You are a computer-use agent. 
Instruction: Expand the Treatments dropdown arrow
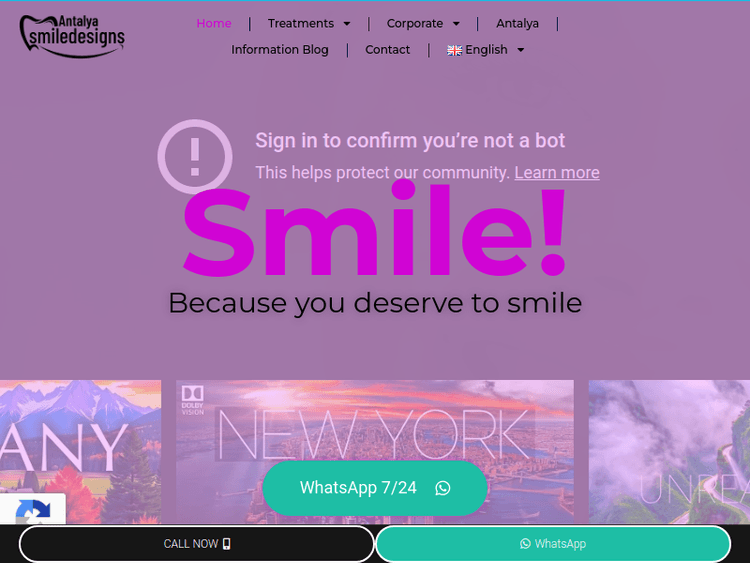click(x=347, y=23)
